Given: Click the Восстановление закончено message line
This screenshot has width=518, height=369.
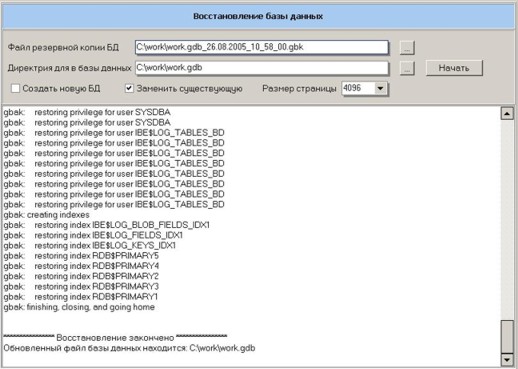Looking at the screenshot, I should tap(115, 337).
